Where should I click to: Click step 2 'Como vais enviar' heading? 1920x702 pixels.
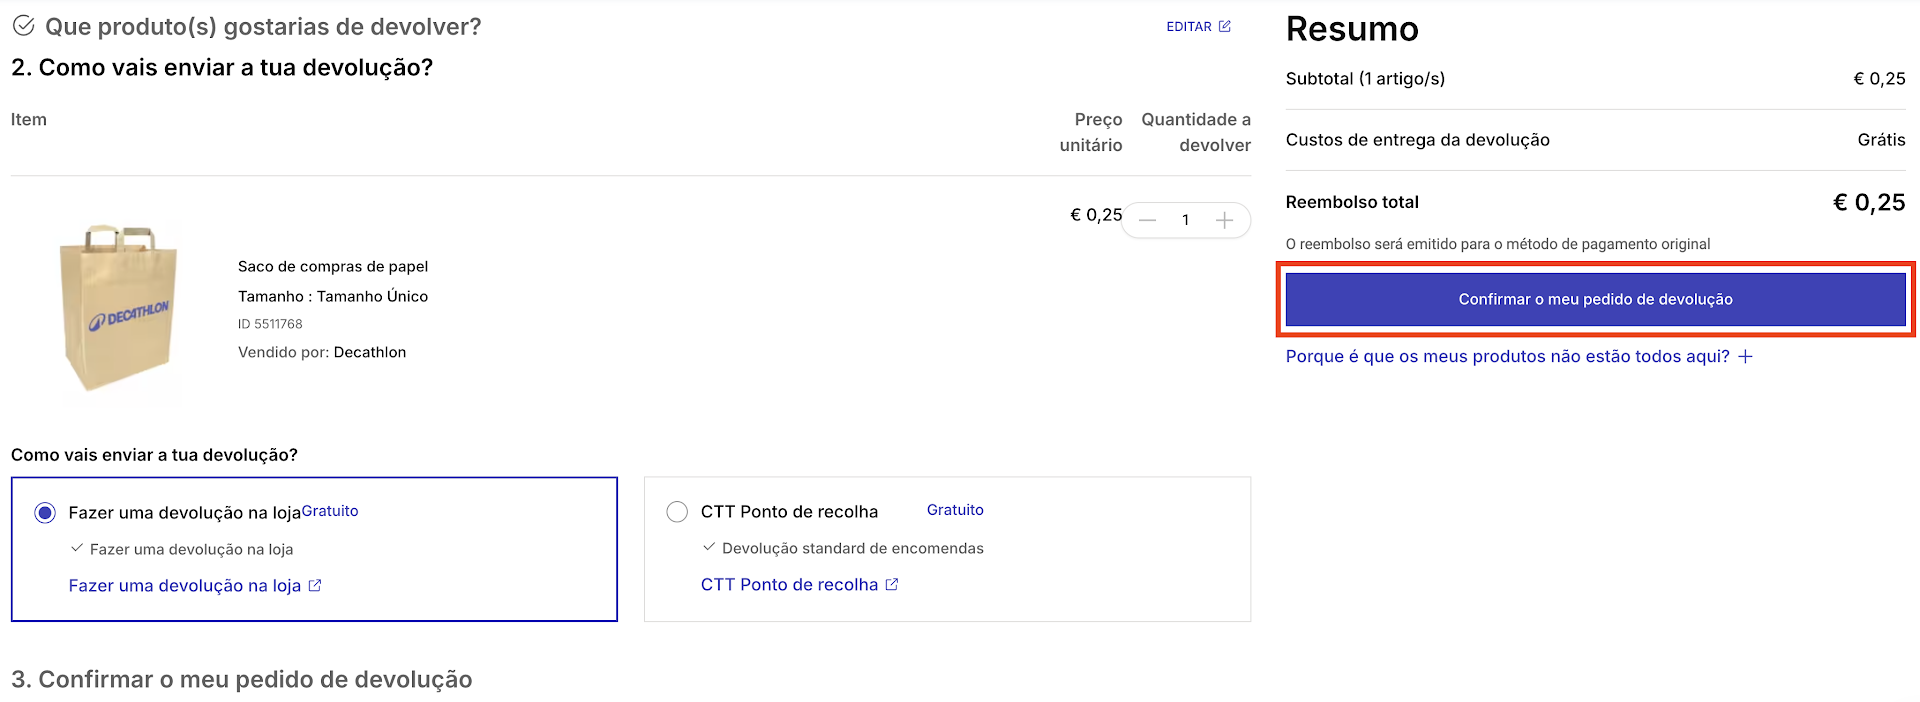(222, 67)
